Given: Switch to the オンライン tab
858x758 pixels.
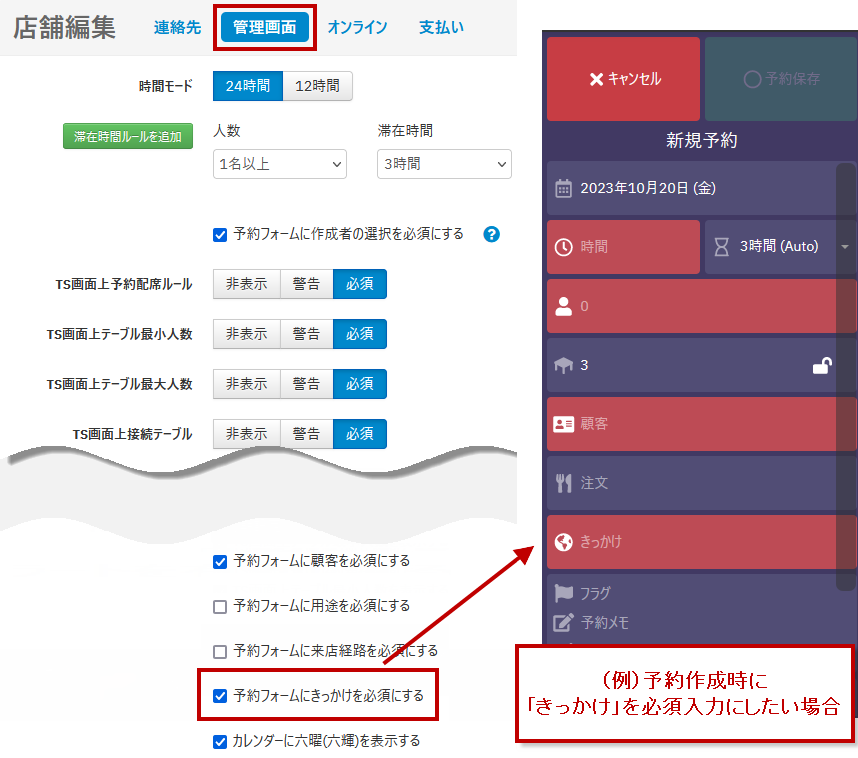Looking at the screenshot, I should (357, 28).
